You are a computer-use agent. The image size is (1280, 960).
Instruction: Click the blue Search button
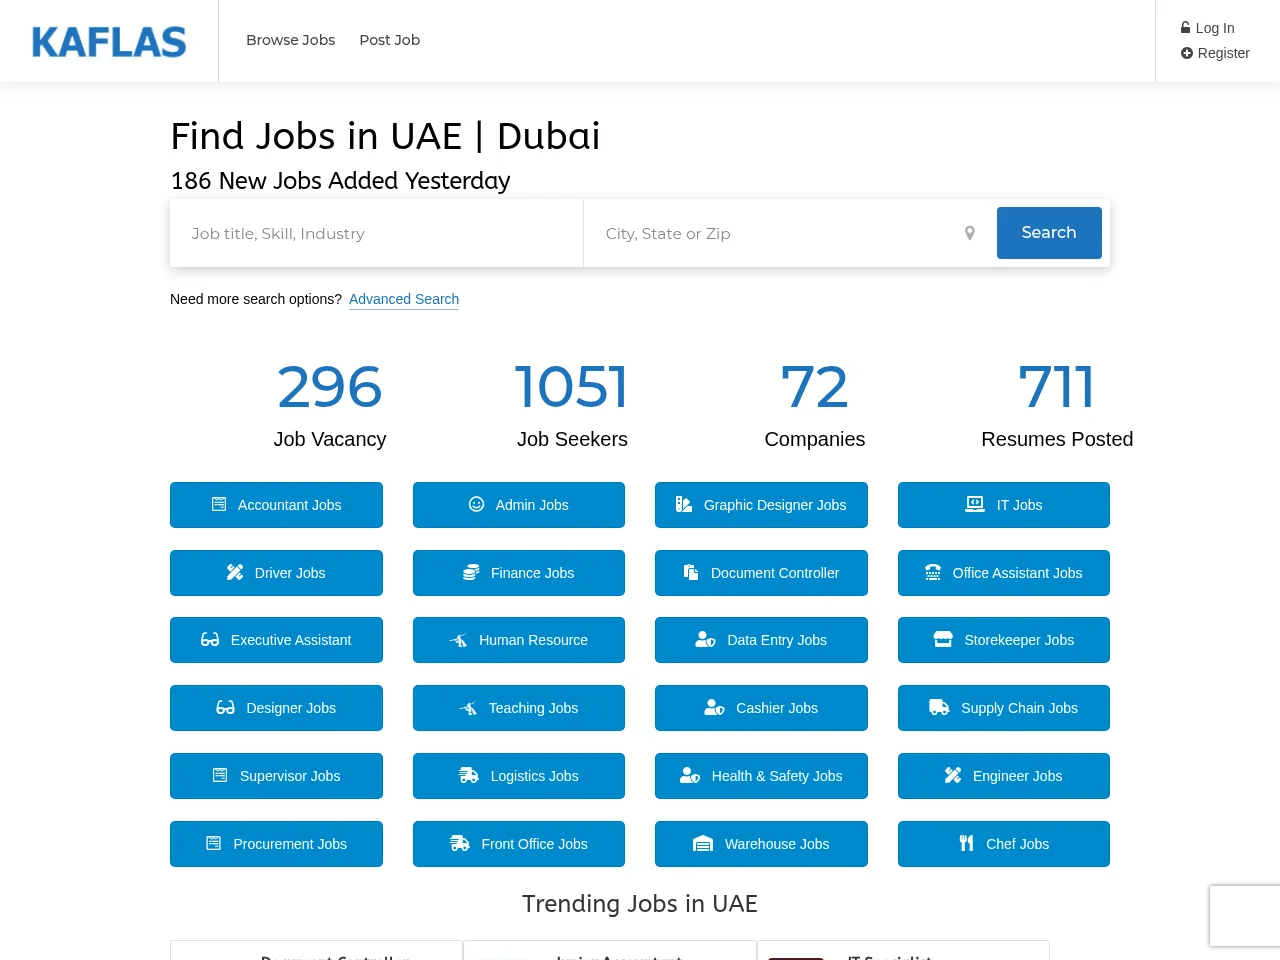pyautogui.click(x=1049, y=233)
